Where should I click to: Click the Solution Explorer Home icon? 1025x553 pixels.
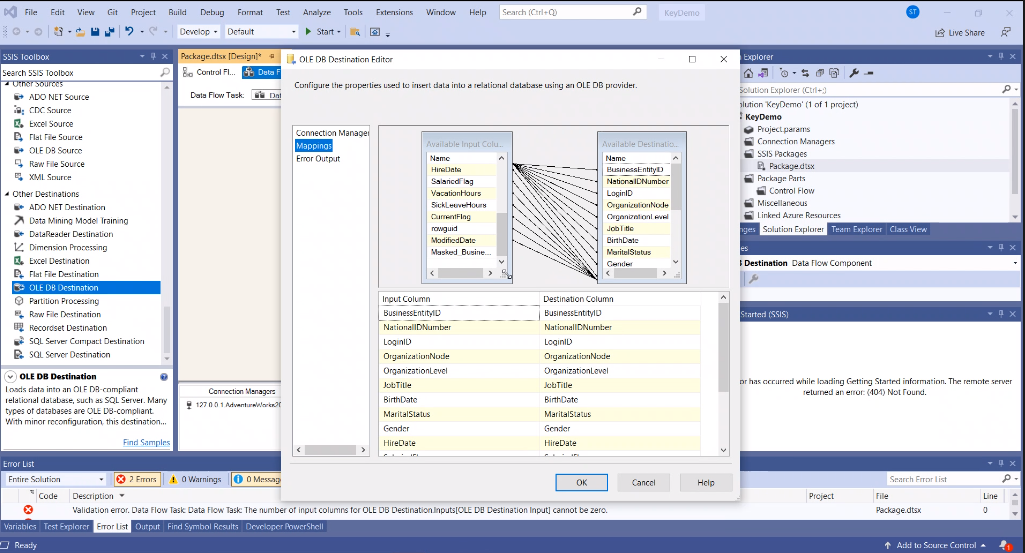click(748, 73)
